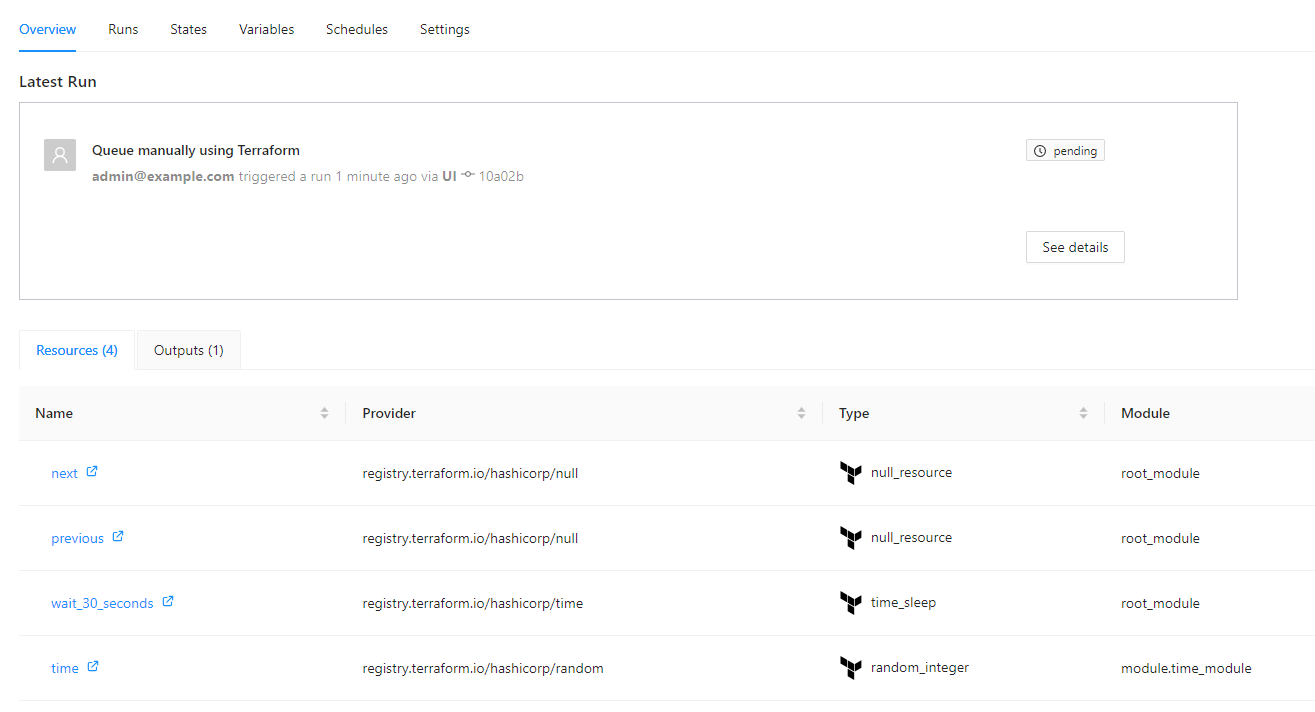Screen dimensions: 1315x712
Task: Click the pending status badge
Action: pos(1065,151)
